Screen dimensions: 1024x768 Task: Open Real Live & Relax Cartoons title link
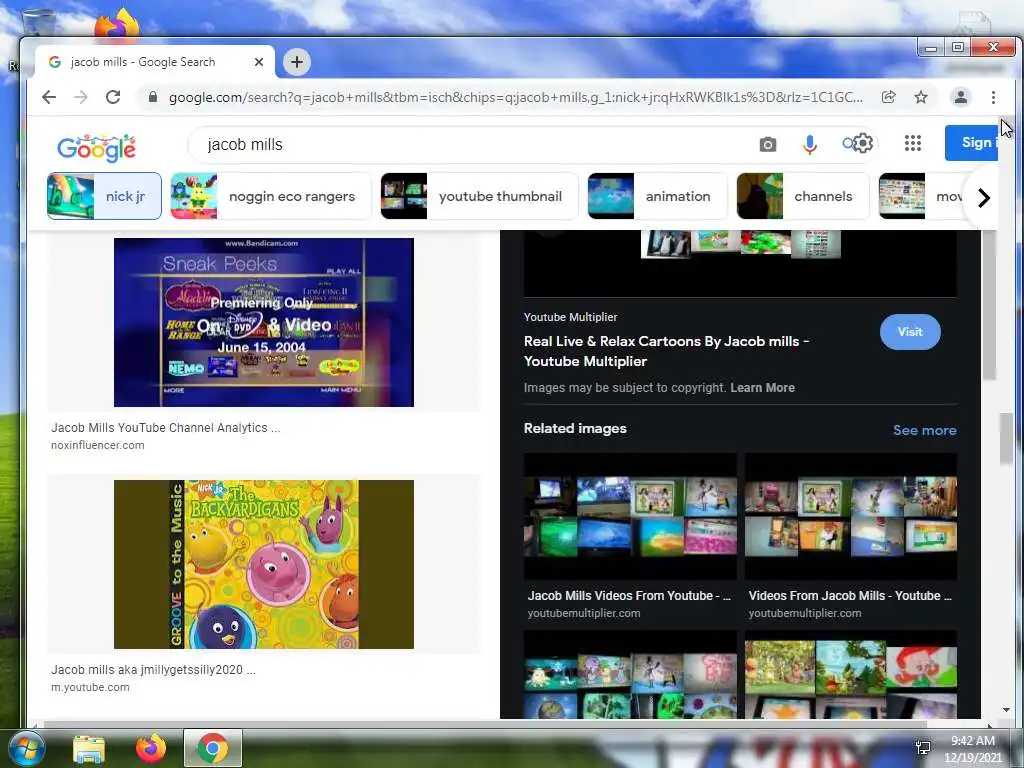click(666, 351)
